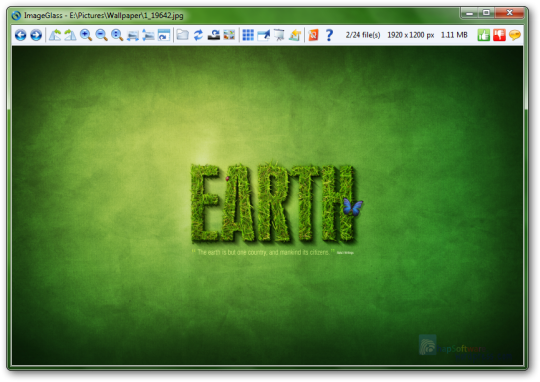
Task: Click the ImageGlass title bar app icon
Action: coord(16,16)
